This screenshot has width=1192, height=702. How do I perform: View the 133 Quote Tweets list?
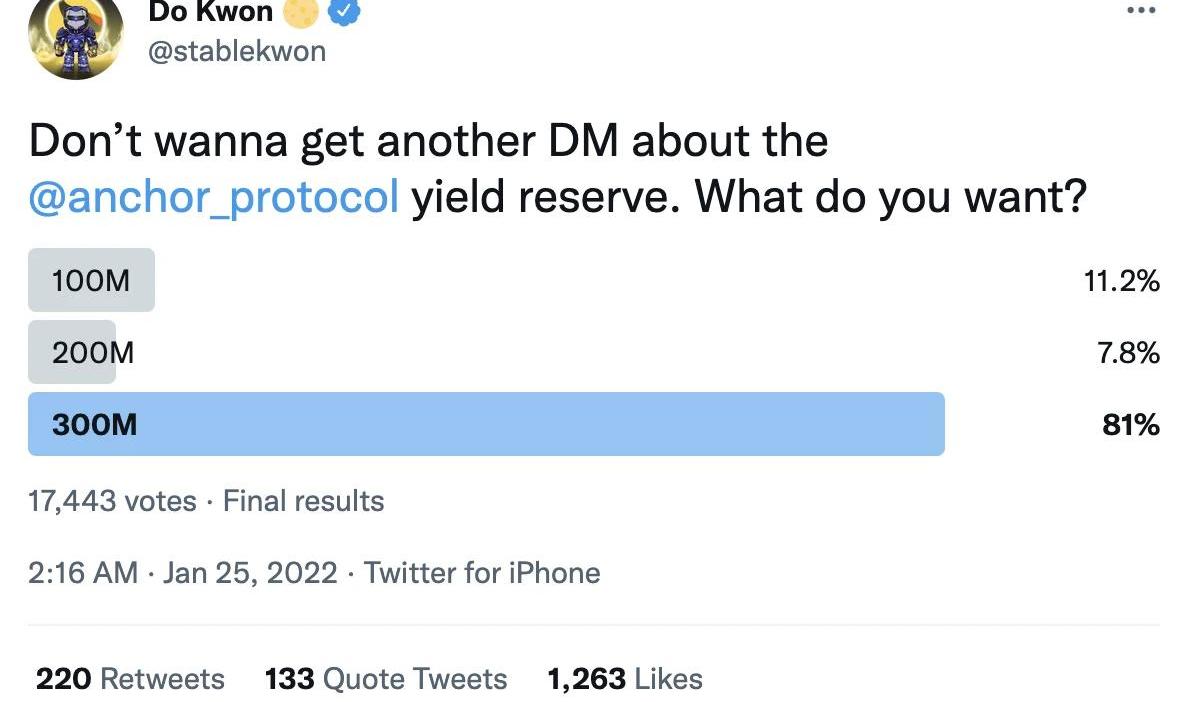coord(386,679)
